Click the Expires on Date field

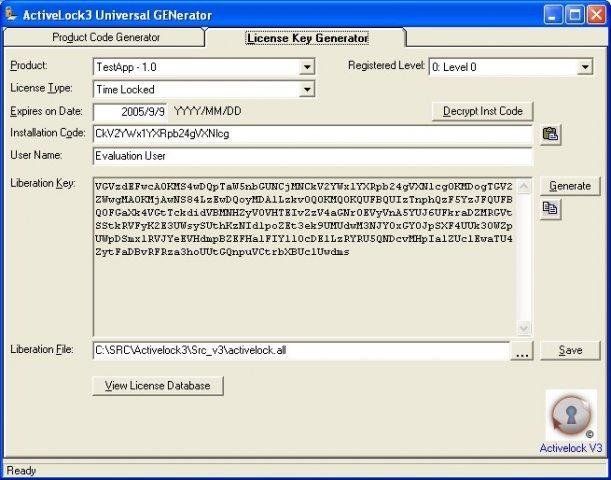(130, 112)
